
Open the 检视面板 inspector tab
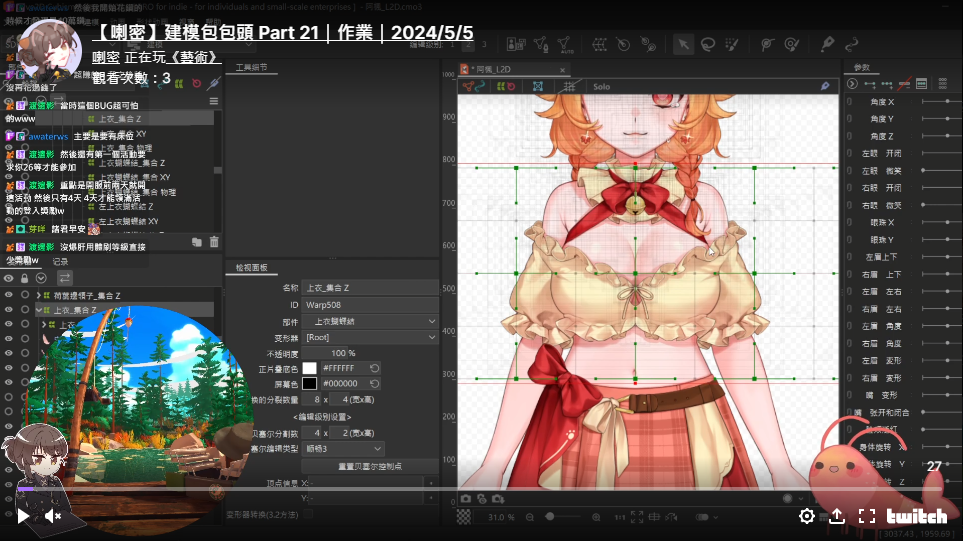coord(252,268)
